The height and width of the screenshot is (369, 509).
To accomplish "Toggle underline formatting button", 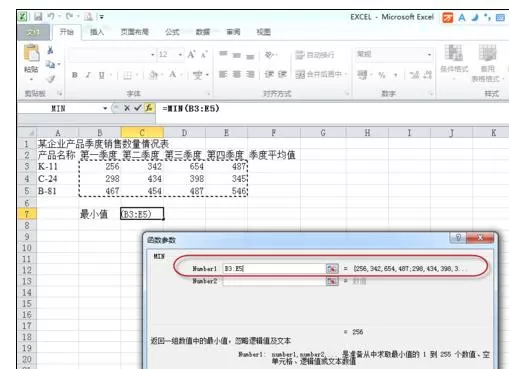I will click(101, 75).
